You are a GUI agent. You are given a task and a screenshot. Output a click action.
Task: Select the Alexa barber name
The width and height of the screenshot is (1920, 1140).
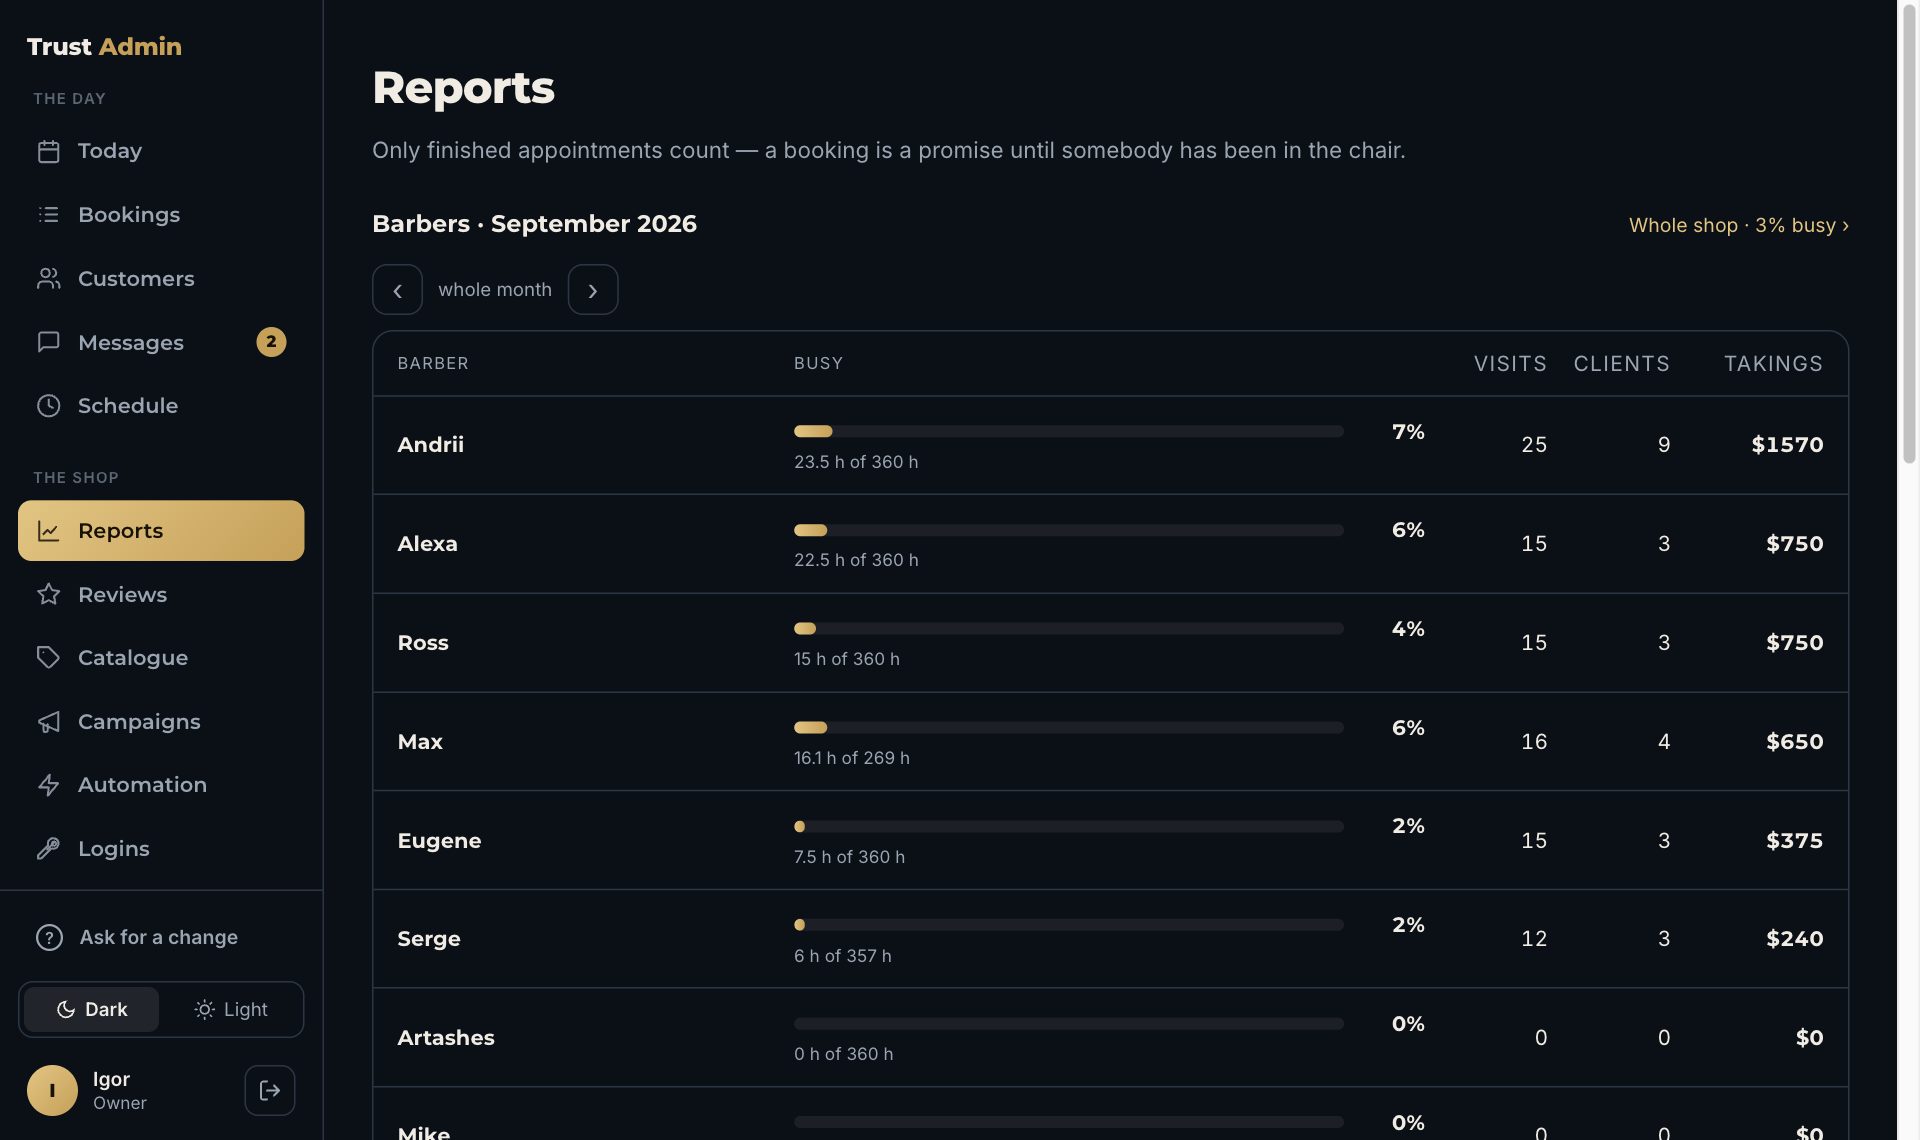tap(427, 544)
